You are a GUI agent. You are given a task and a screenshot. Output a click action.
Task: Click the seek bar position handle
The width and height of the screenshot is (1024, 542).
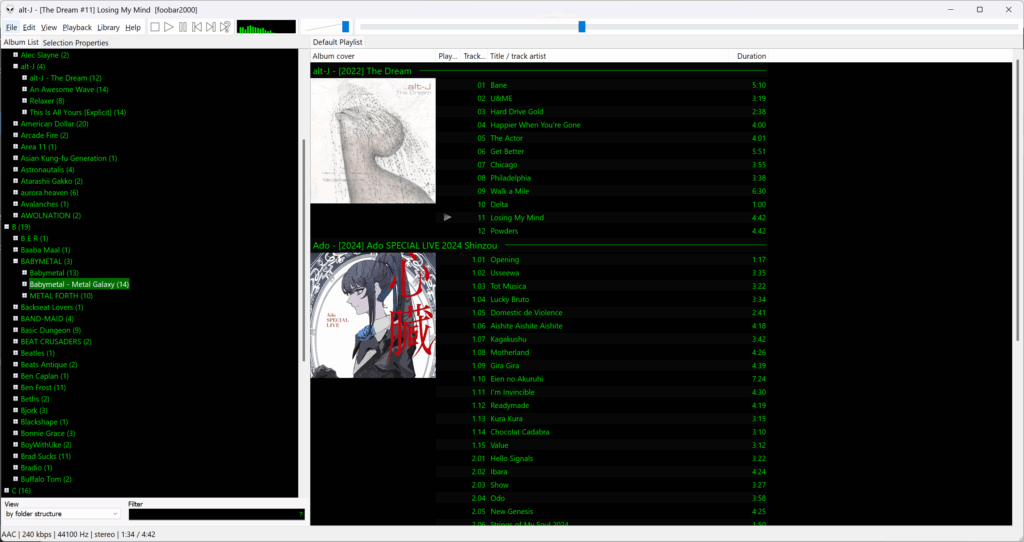click(x=581, y=27)
